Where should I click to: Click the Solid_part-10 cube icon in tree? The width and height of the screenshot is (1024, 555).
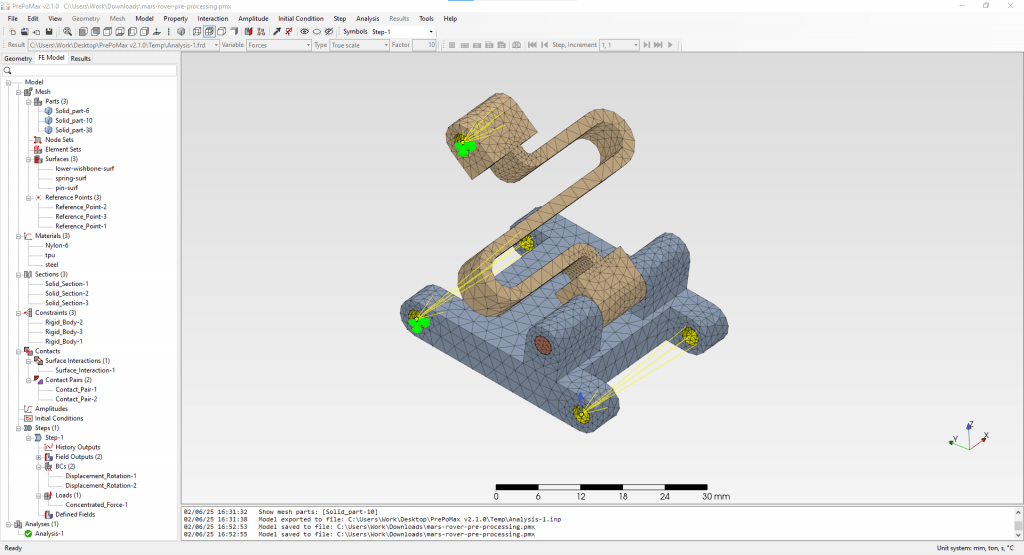coord(49,120)
